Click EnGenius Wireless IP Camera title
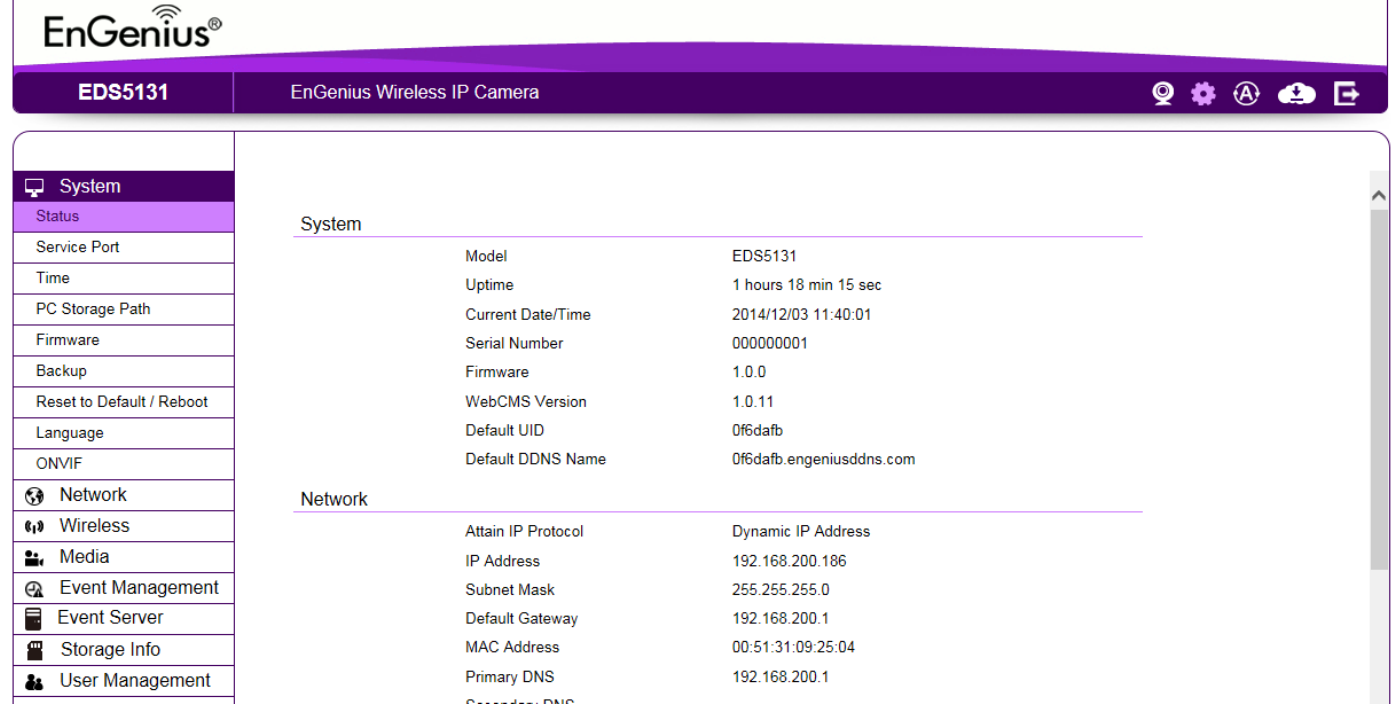Image resolution: width=1395 pixels, height=704 pixels. [415, 93]
